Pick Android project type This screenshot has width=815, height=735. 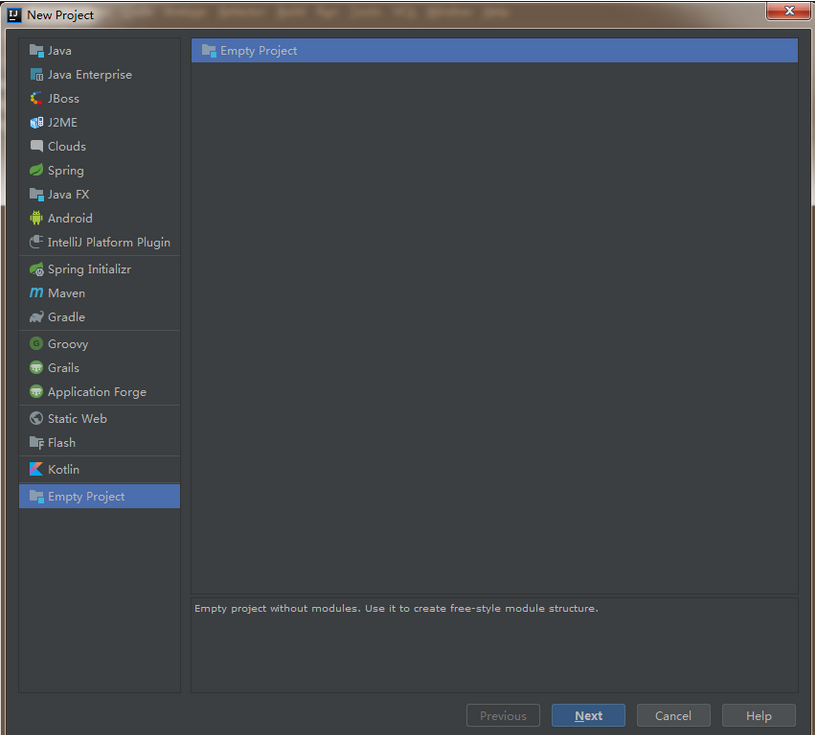pyautogui.click(x=99, y=218)
